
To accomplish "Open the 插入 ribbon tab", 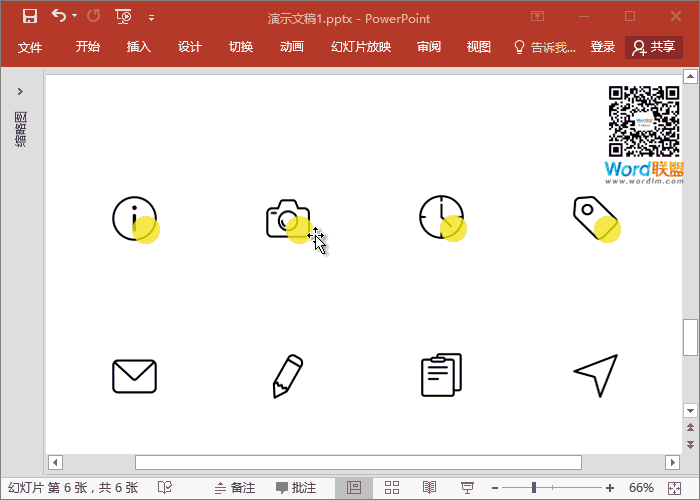I will click(139, 47).
